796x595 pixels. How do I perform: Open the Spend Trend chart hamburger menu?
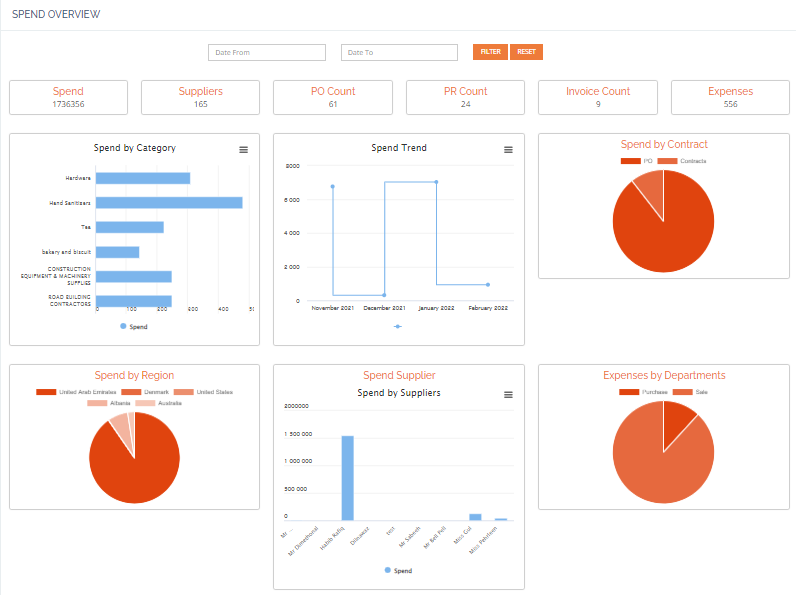[x=508, y=149]
